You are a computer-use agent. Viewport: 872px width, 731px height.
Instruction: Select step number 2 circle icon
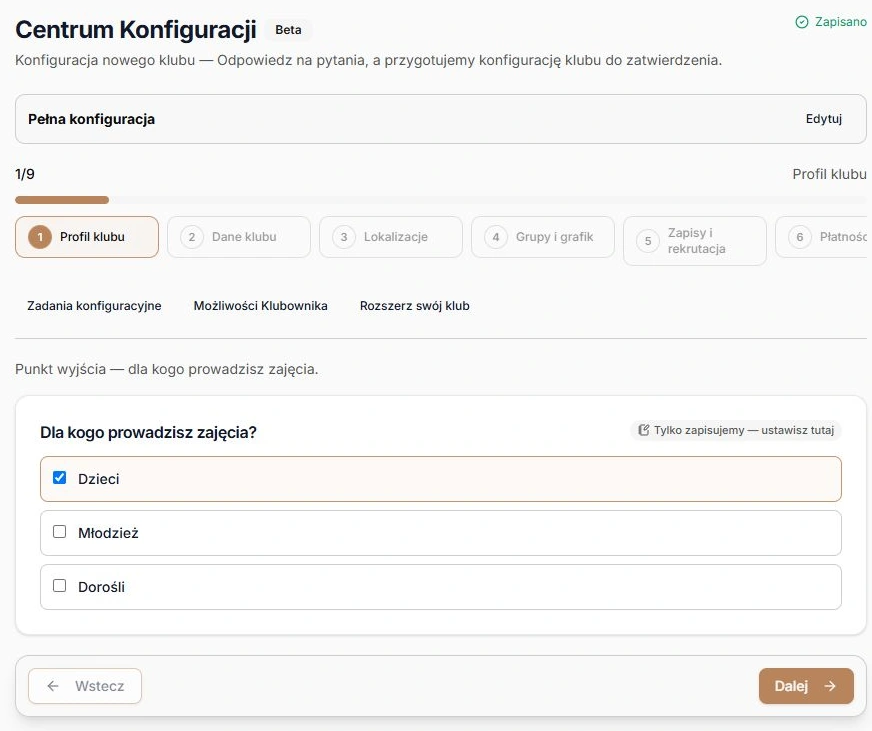(192, 237)
